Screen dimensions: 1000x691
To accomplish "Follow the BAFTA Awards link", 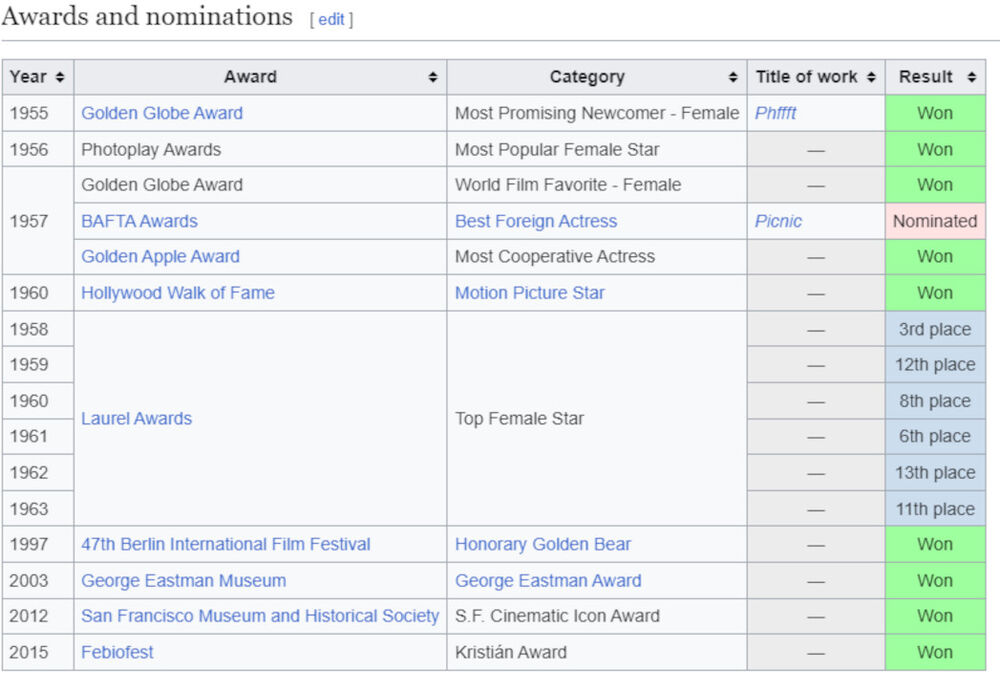I will [x=139, y=221].
